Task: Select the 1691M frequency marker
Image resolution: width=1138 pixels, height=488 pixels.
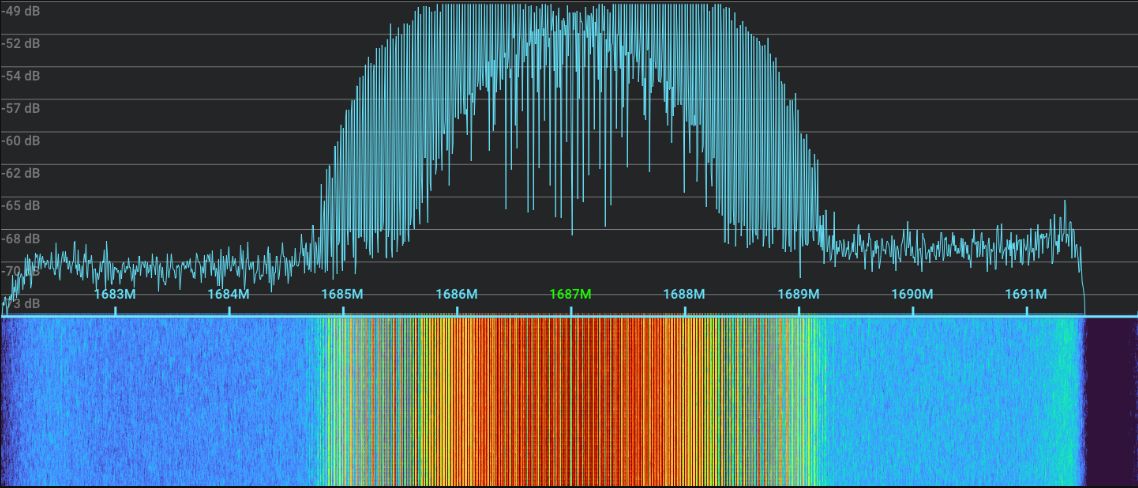Action: click(1026, 295)
